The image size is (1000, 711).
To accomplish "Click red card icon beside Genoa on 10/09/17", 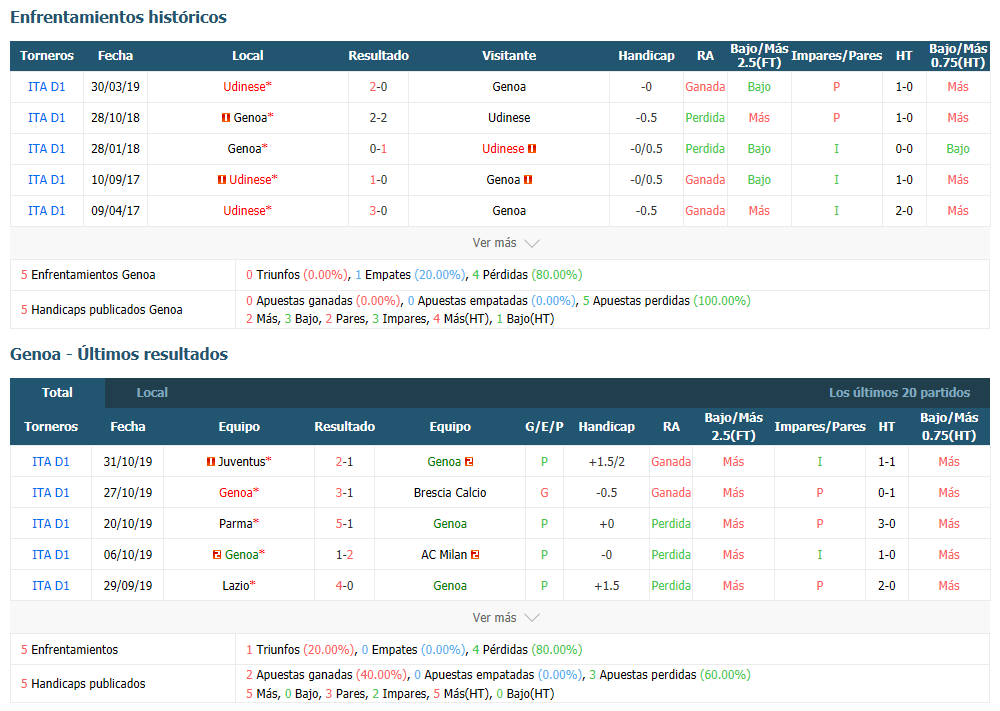I will click(528, 180).
